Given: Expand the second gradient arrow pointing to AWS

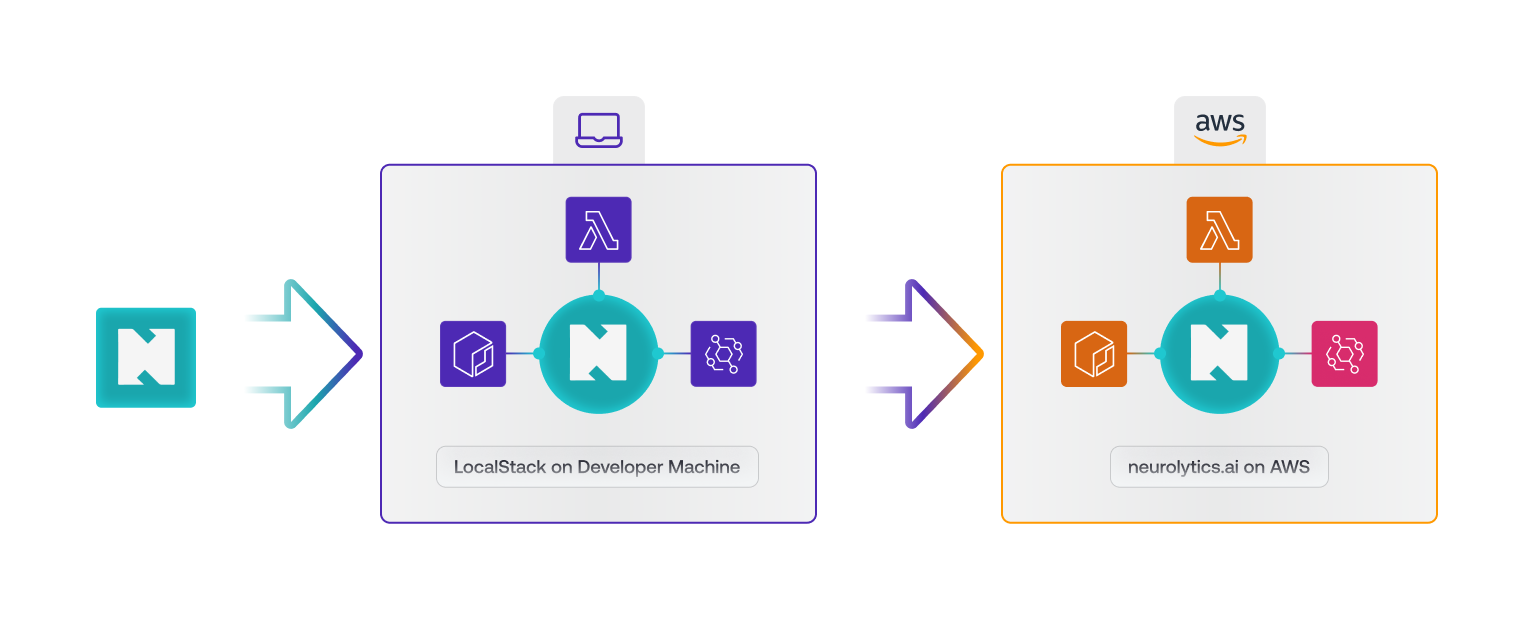Looking at the screenshot, I should (x=925, y=353).
